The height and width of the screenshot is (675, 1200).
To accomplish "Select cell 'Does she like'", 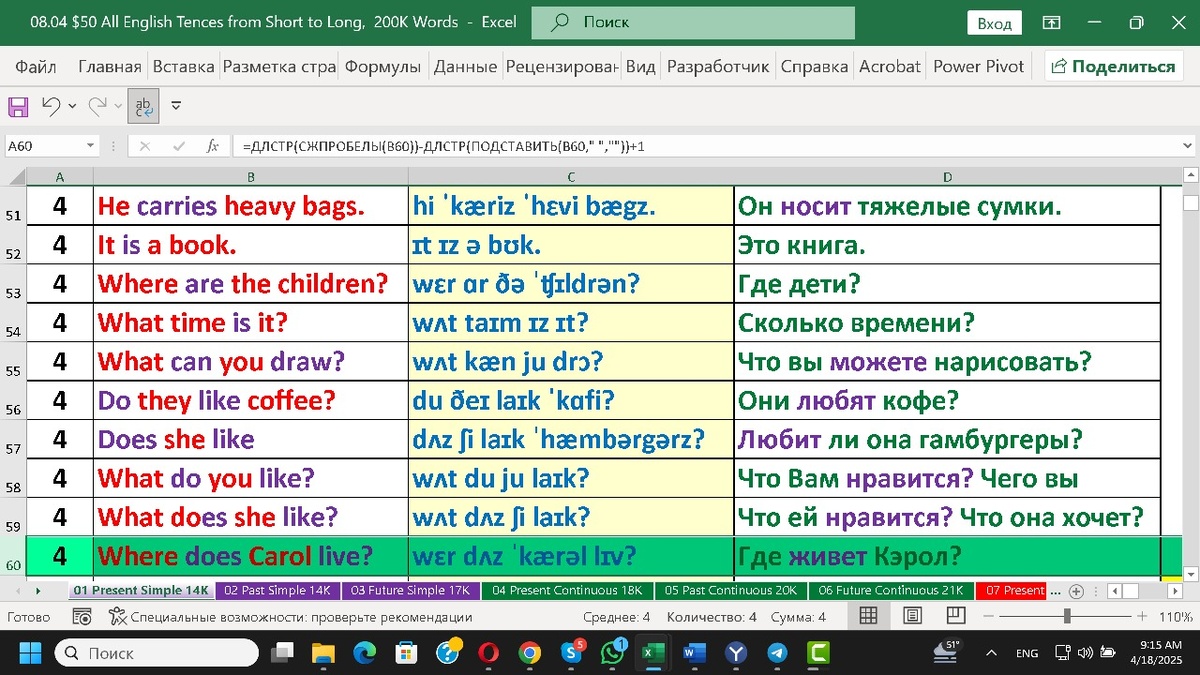I will coord(250,439).
